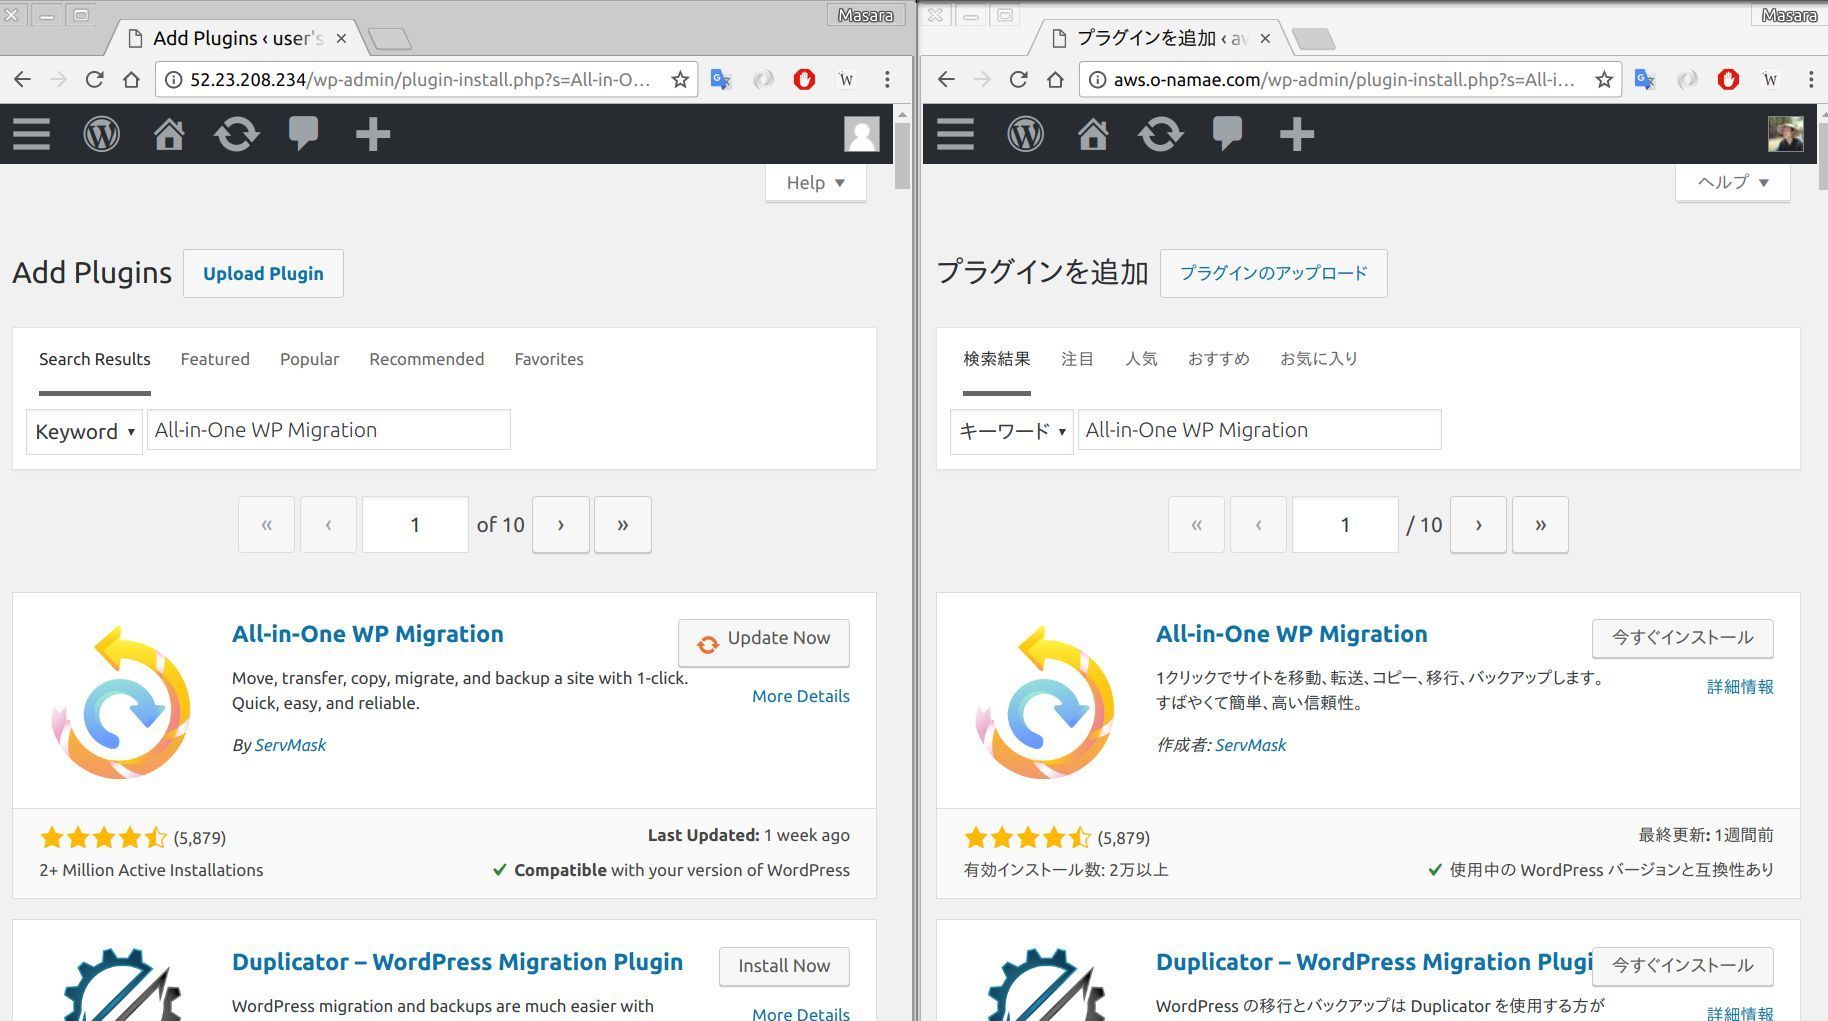Click updates icon in right window admin bar
Image resolution: width=1828 pixels, height=1021 pixels.
(1161, 134)
